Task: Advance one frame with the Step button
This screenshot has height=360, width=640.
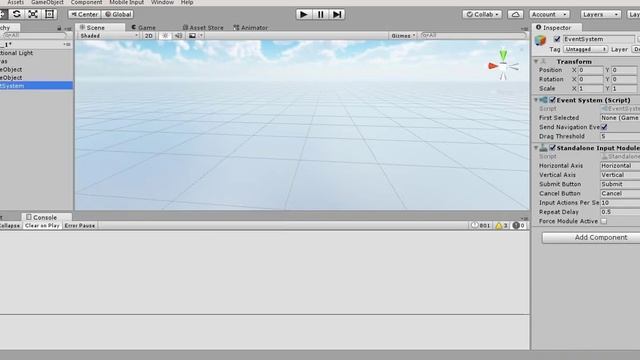Action: click(x=337, y=14)
